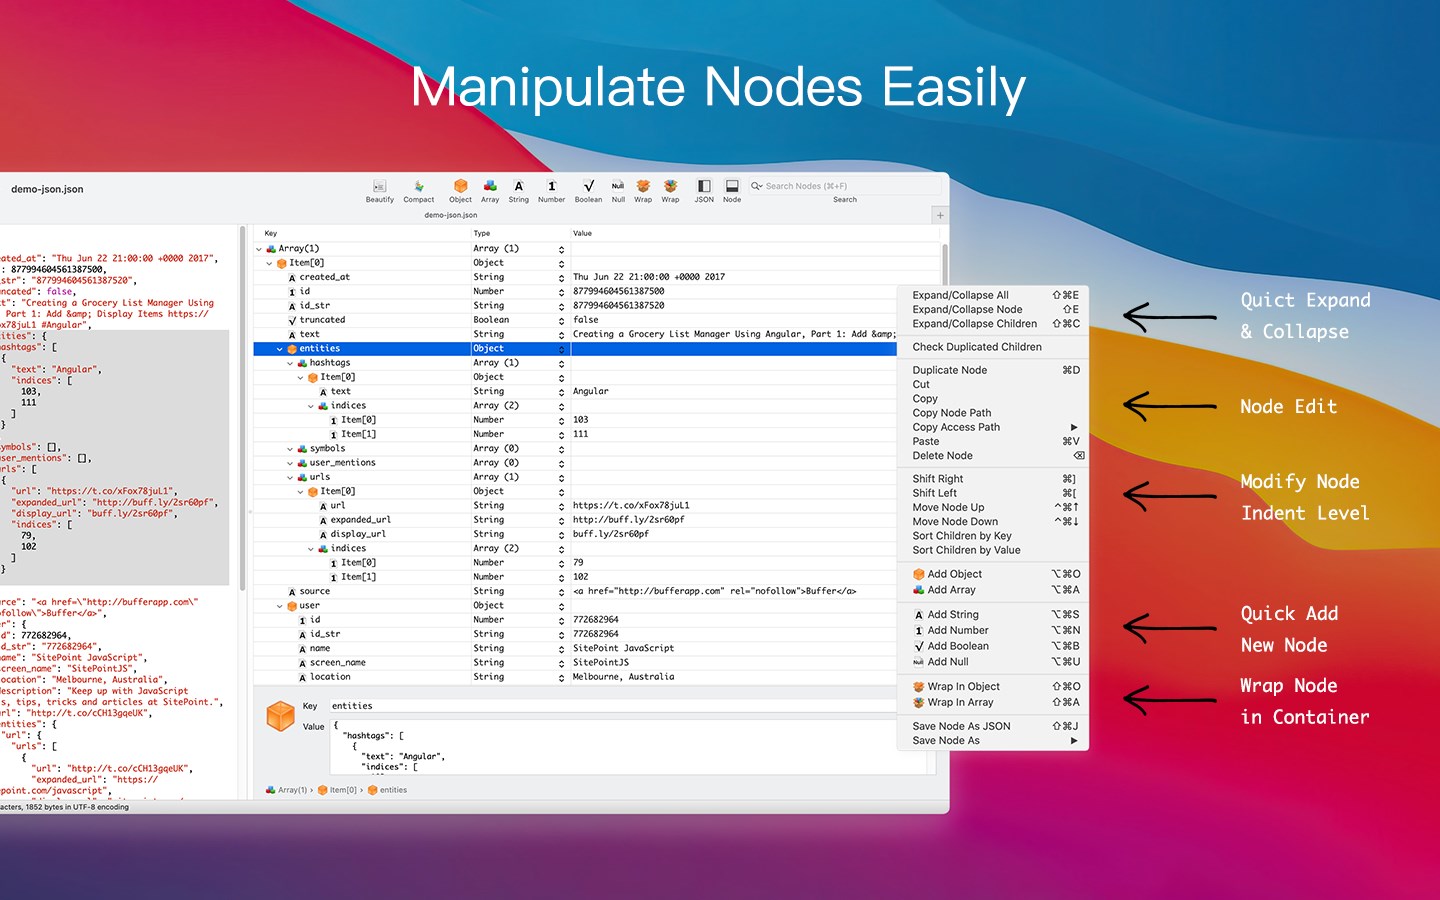Select Save Node As JSON menu item
This screenshot has width=1440, height=900.
coord(993,726)
